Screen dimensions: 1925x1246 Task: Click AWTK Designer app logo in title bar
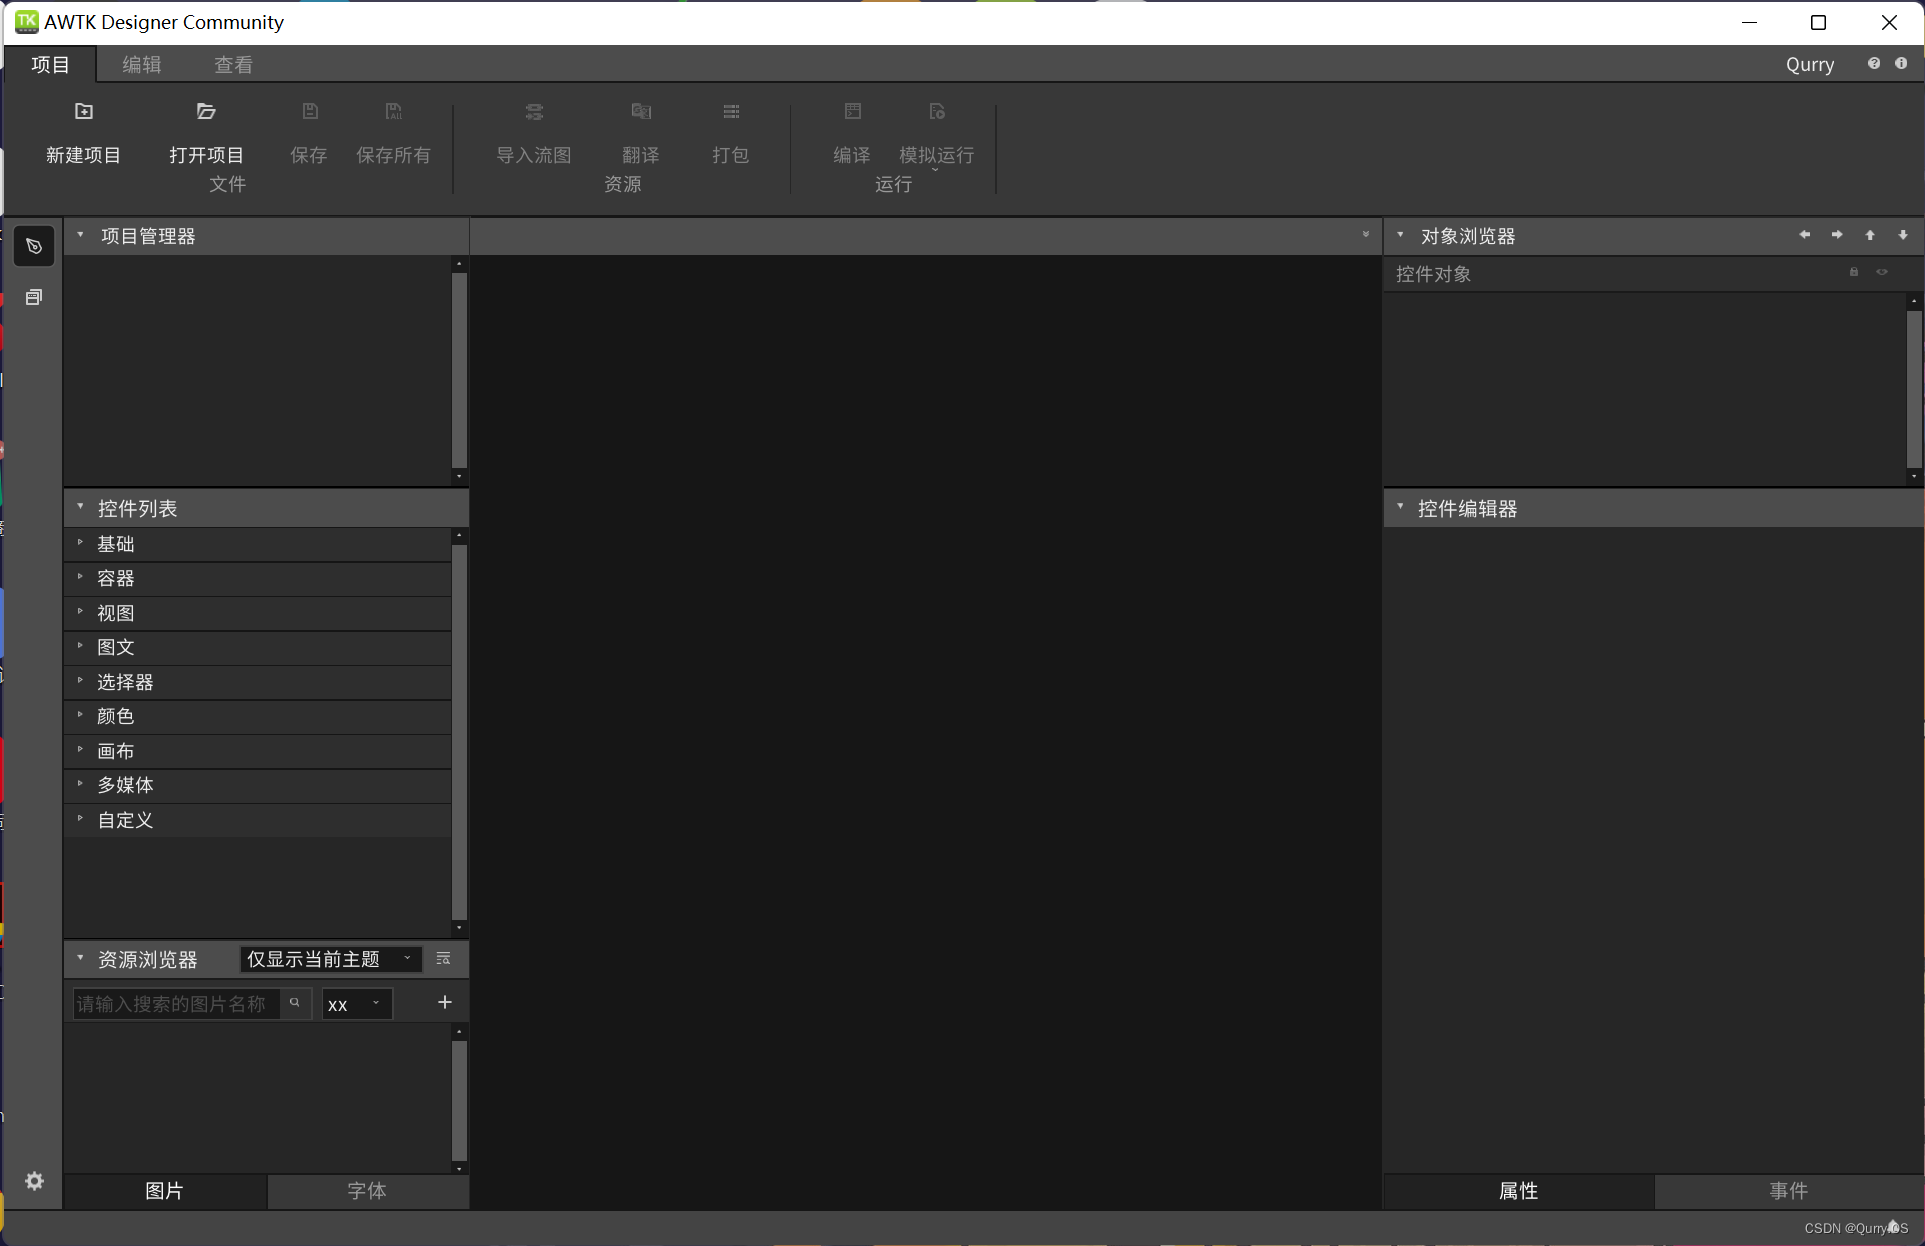coord(27,21)
